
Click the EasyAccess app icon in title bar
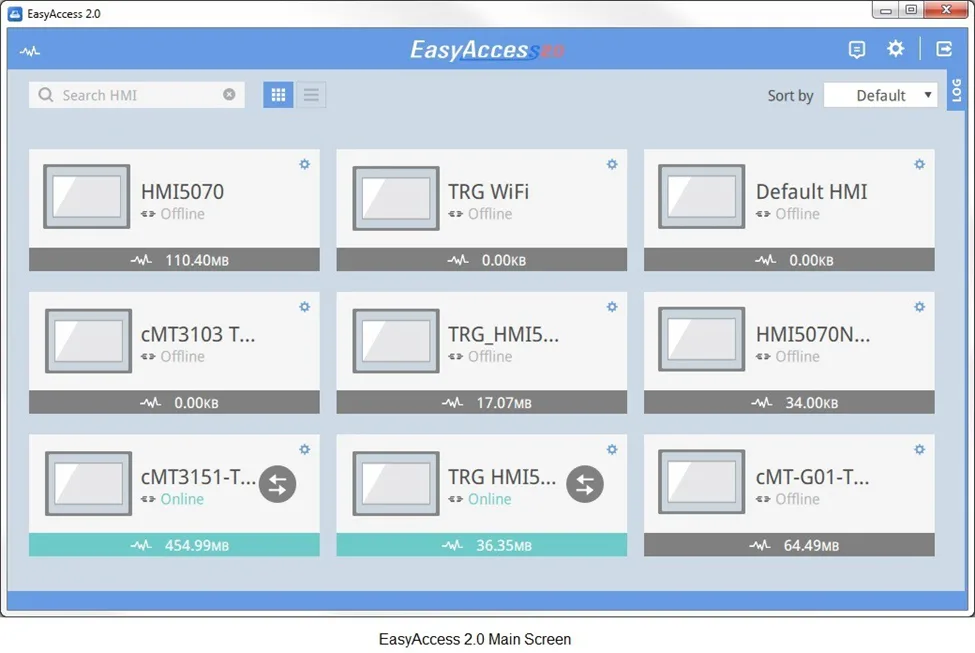[x=15, y=14]
